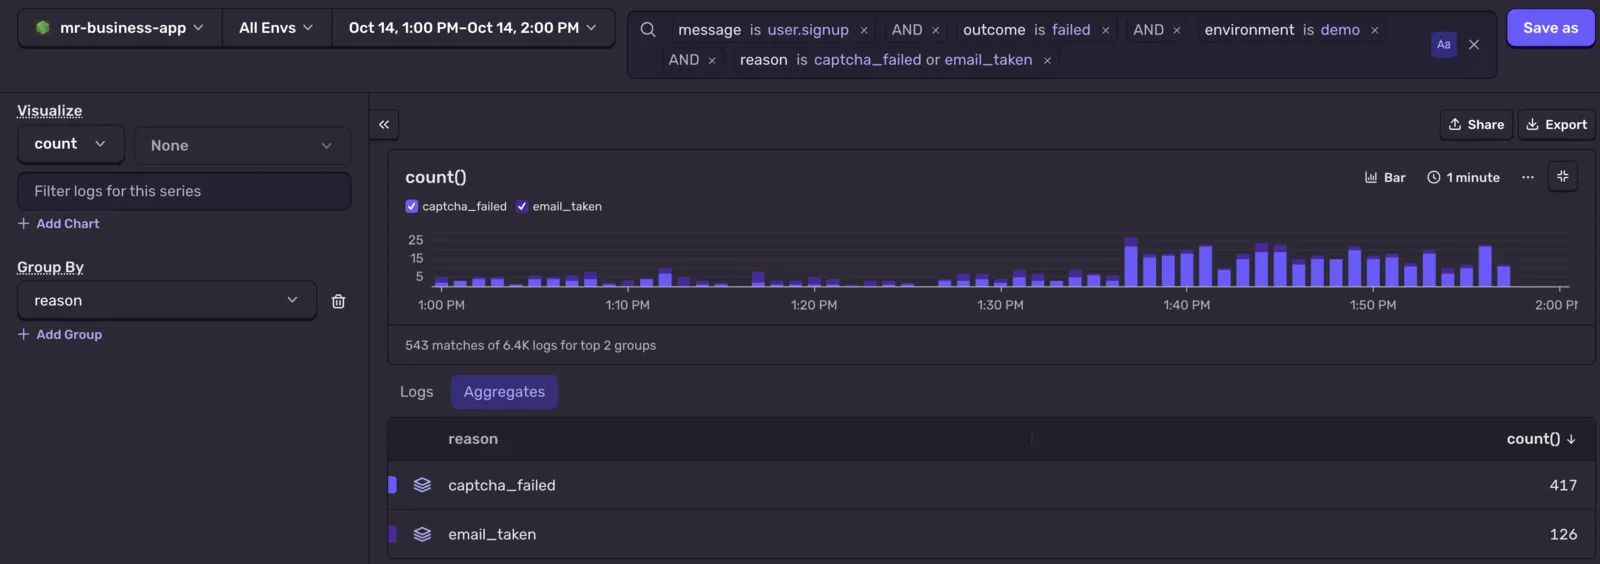
Task: Open captcha_failed row layers icon
Action: 422,485
